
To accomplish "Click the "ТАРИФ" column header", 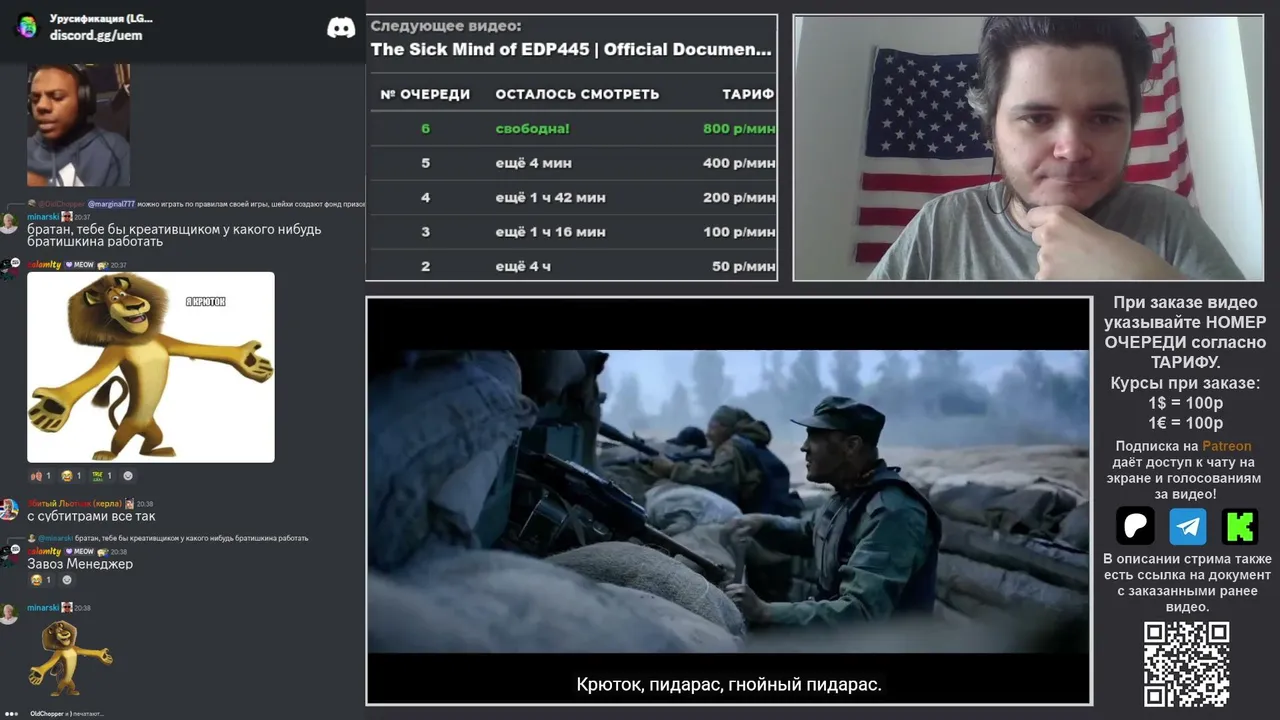I will coord(748,94).
